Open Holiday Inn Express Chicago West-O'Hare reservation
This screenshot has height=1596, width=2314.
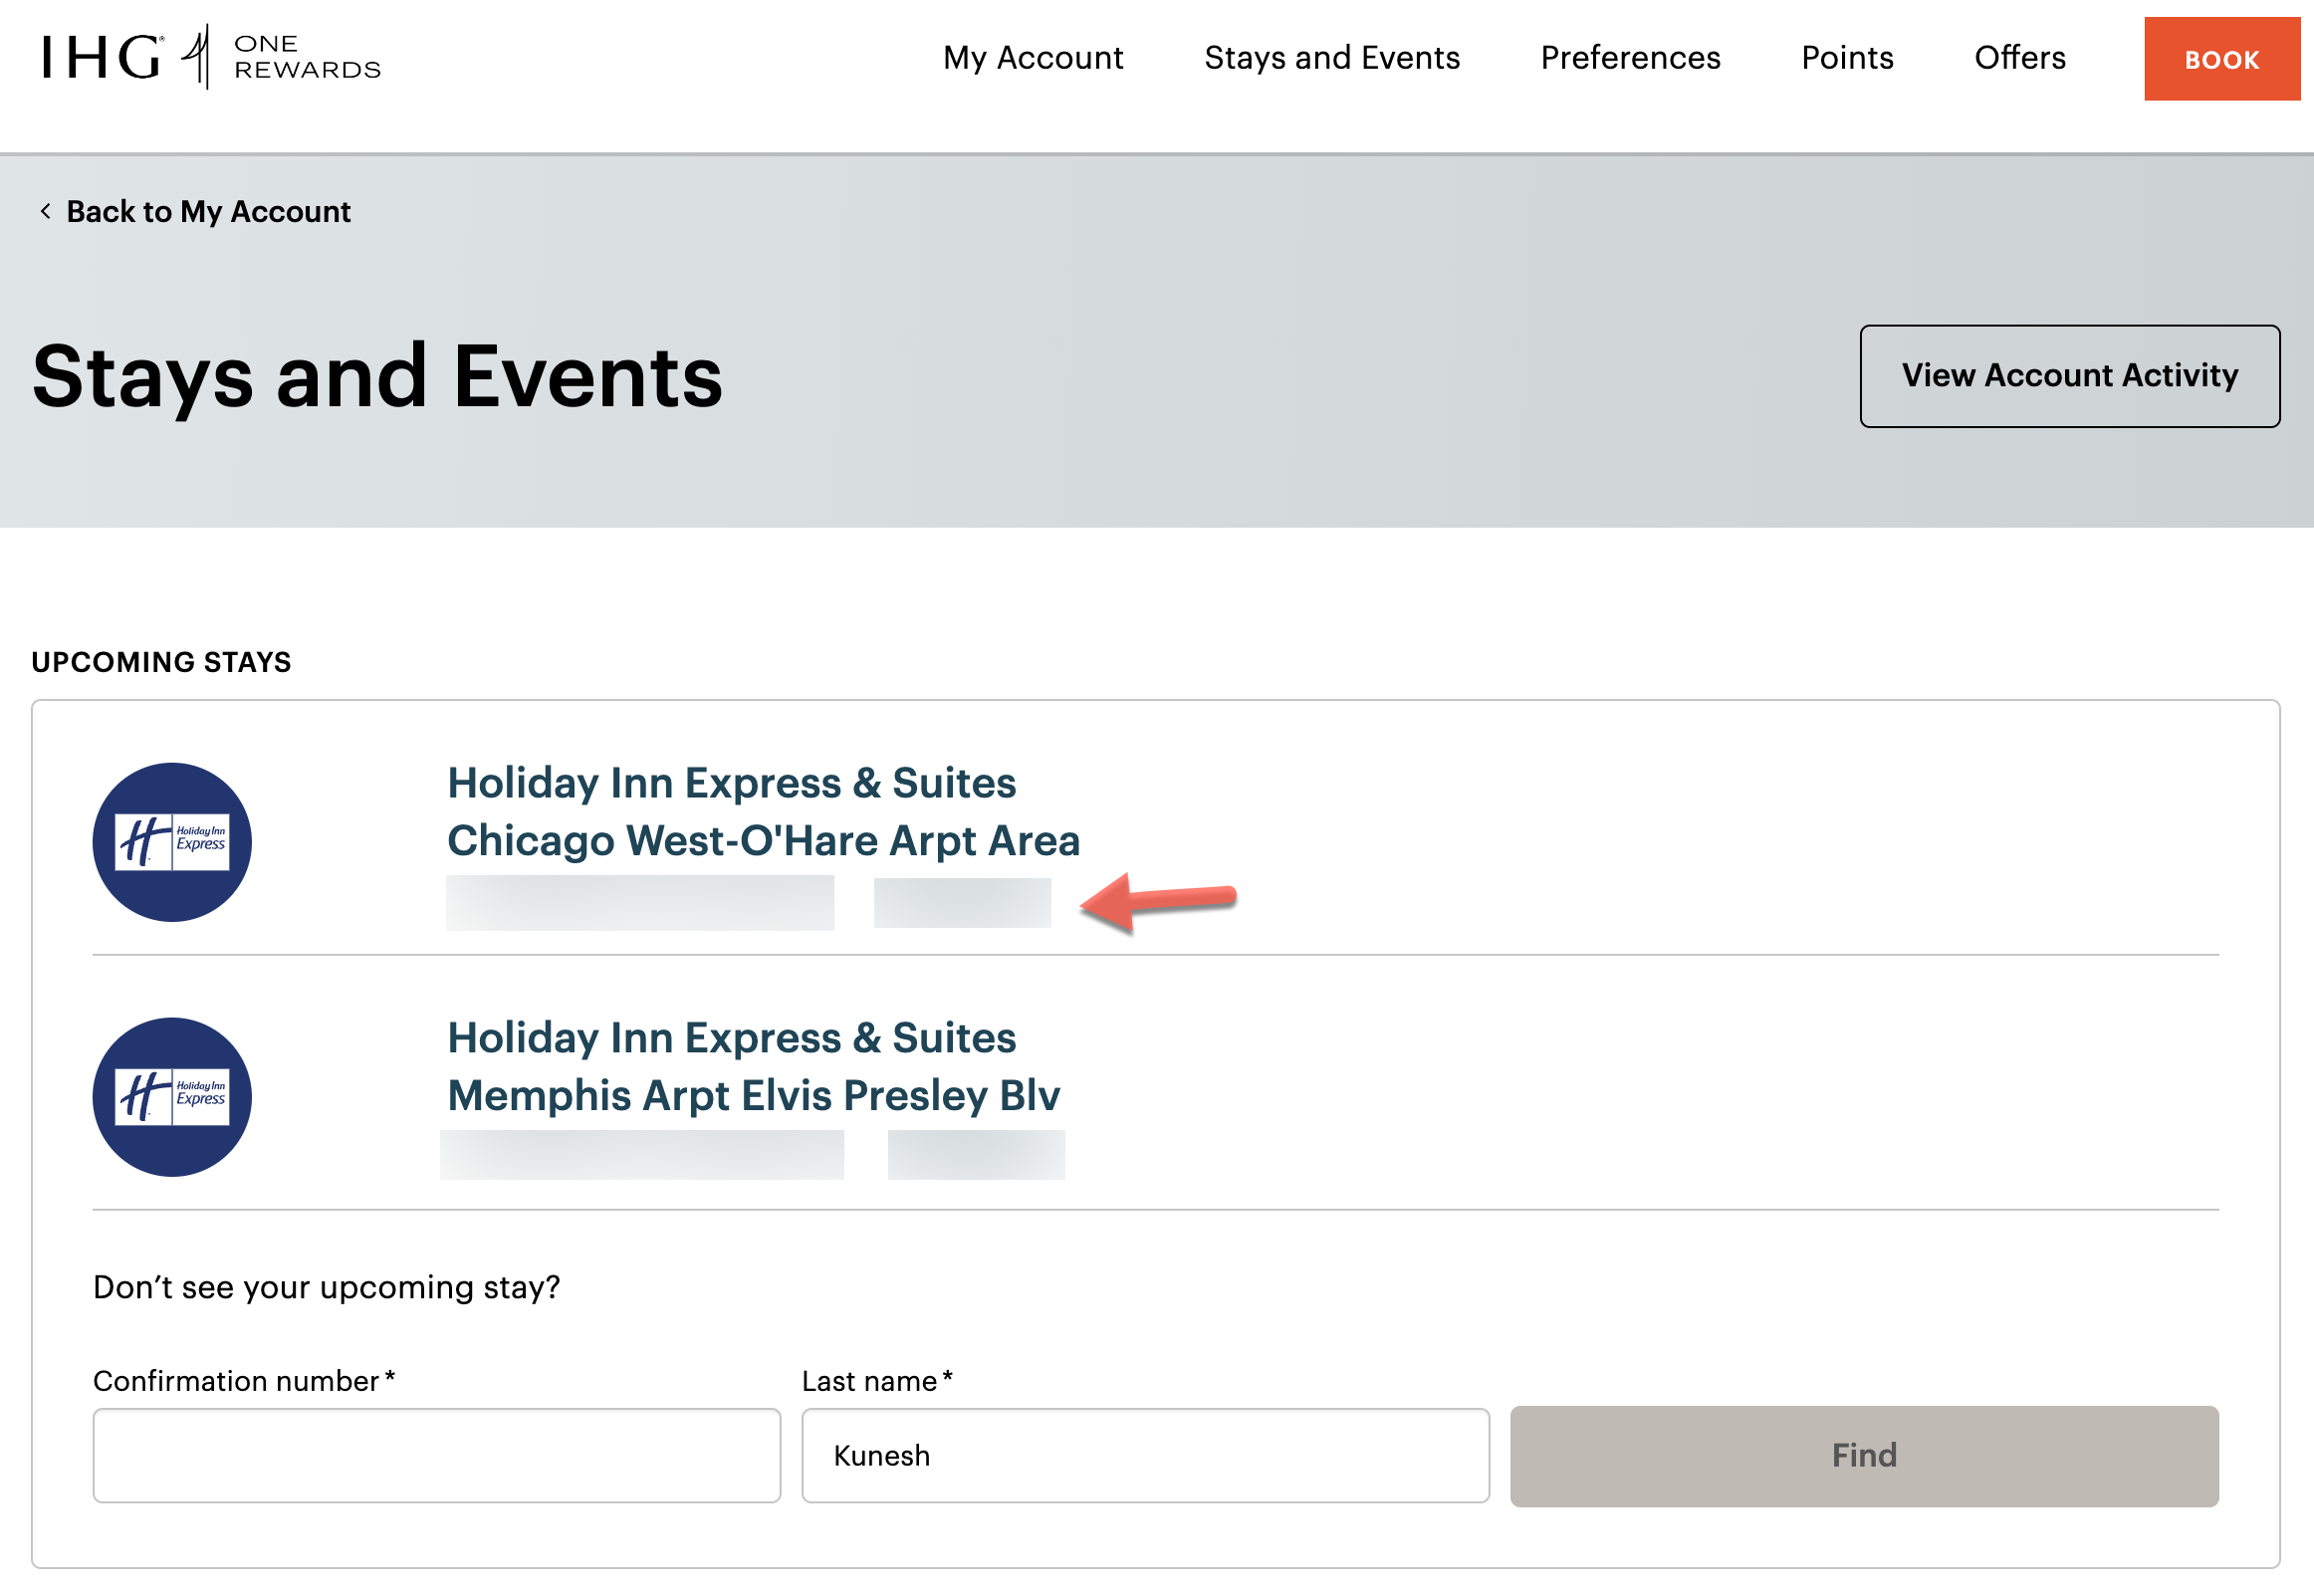coord(764,811)
